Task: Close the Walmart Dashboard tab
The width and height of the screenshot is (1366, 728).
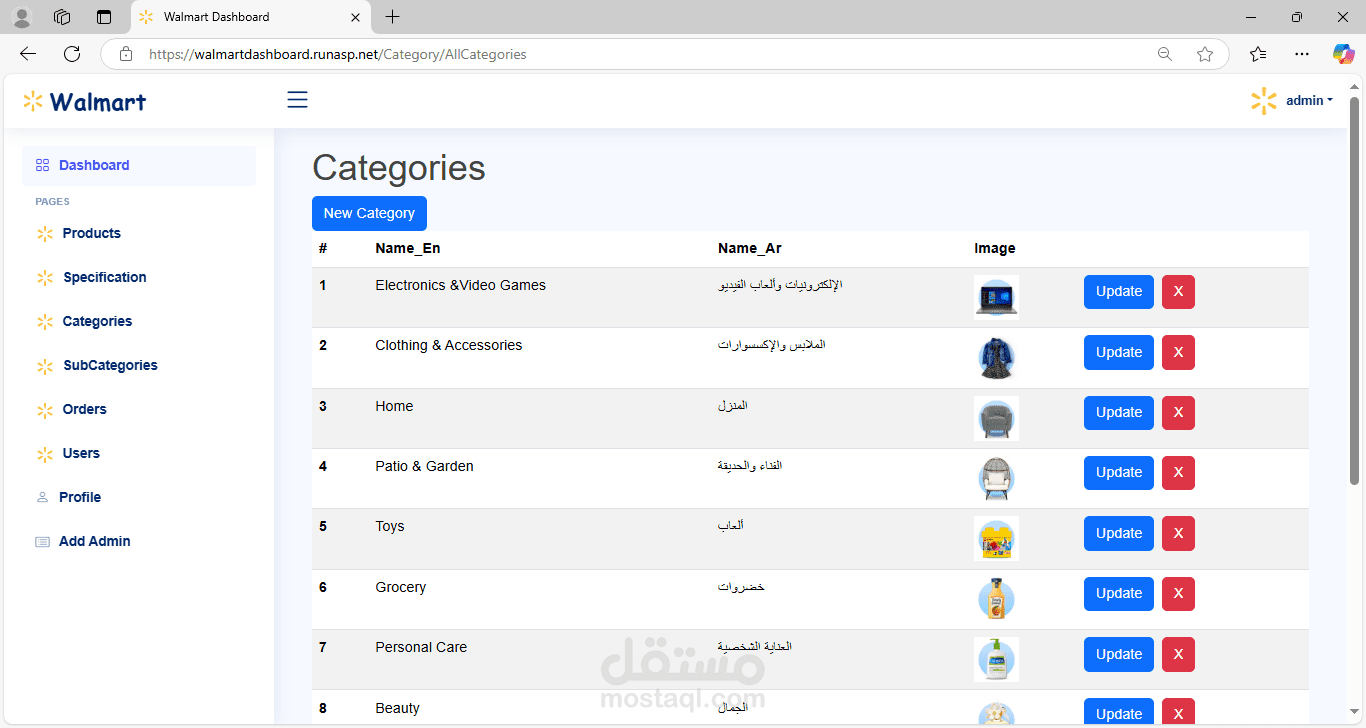Action: coord(356,17)
